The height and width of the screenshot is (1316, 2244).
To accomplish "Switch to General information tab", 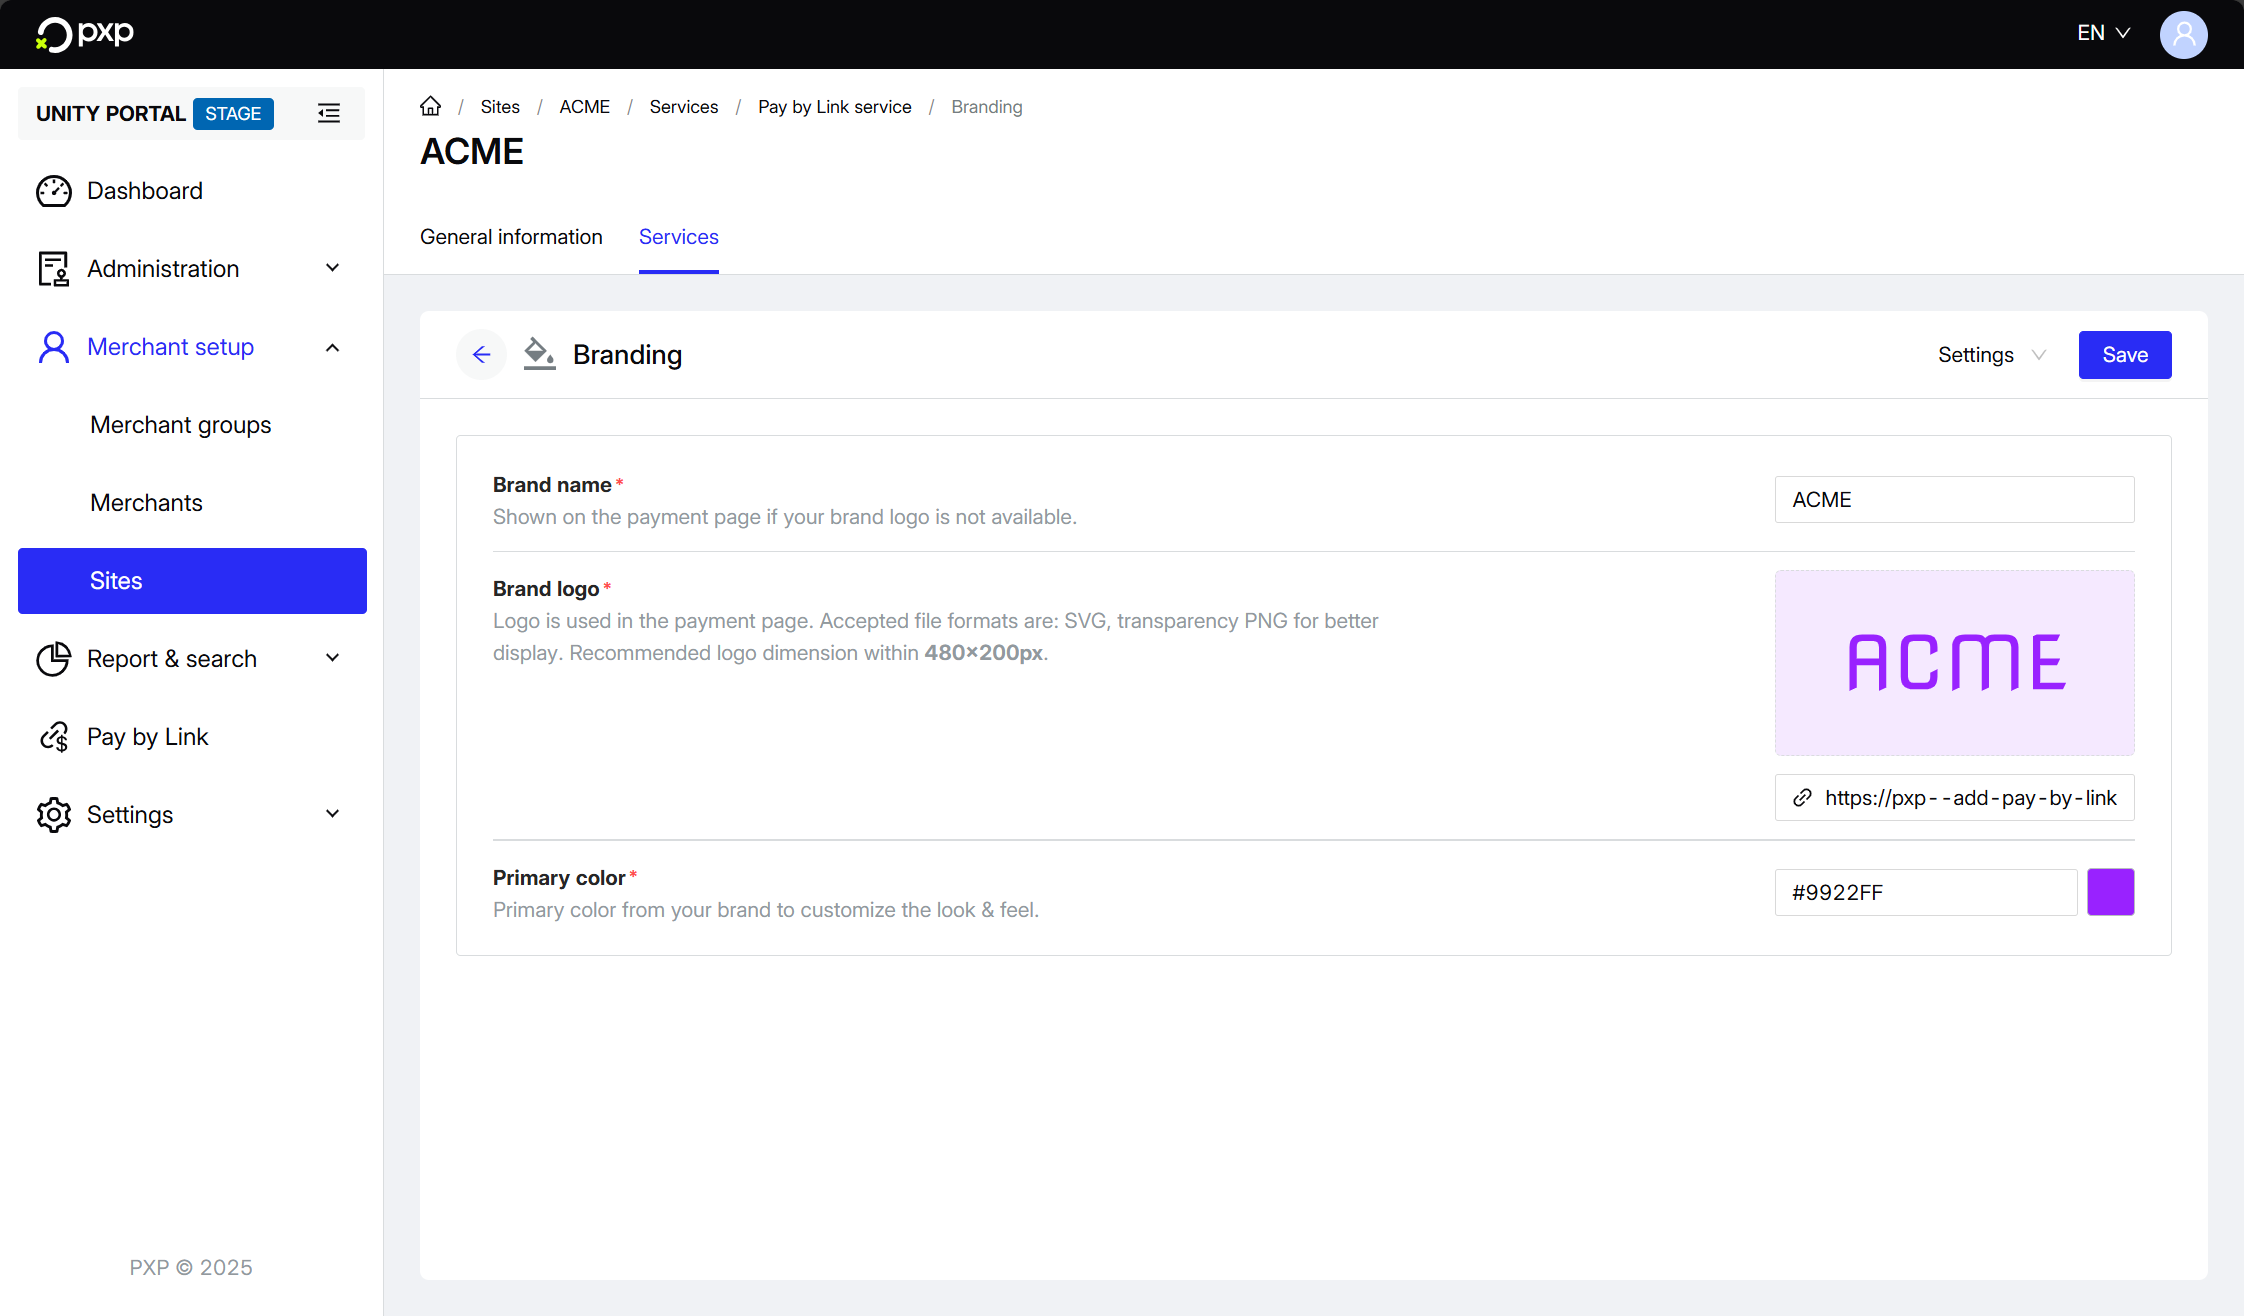I will (511, 237).
